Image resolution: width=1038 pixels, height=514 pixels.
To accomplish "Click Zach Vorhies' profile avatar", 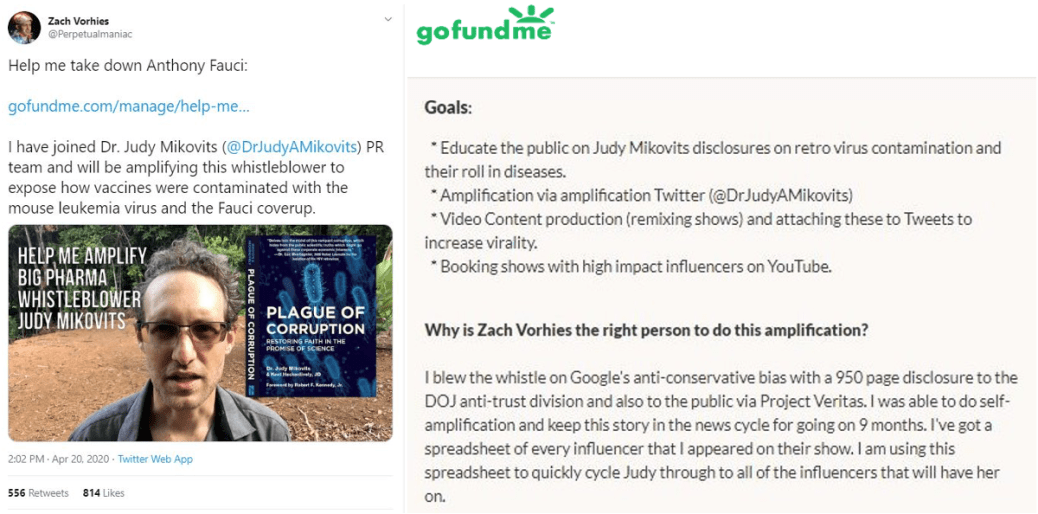I will [24, 27].
